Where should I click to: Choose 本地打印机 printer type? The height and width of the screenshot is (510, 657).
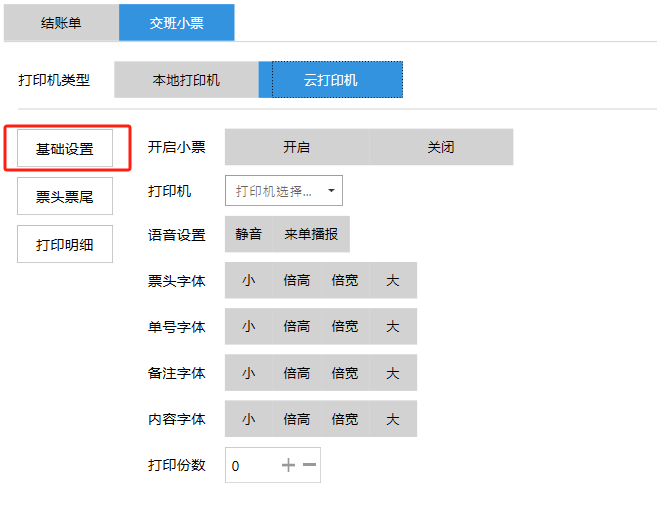[186, 80]
